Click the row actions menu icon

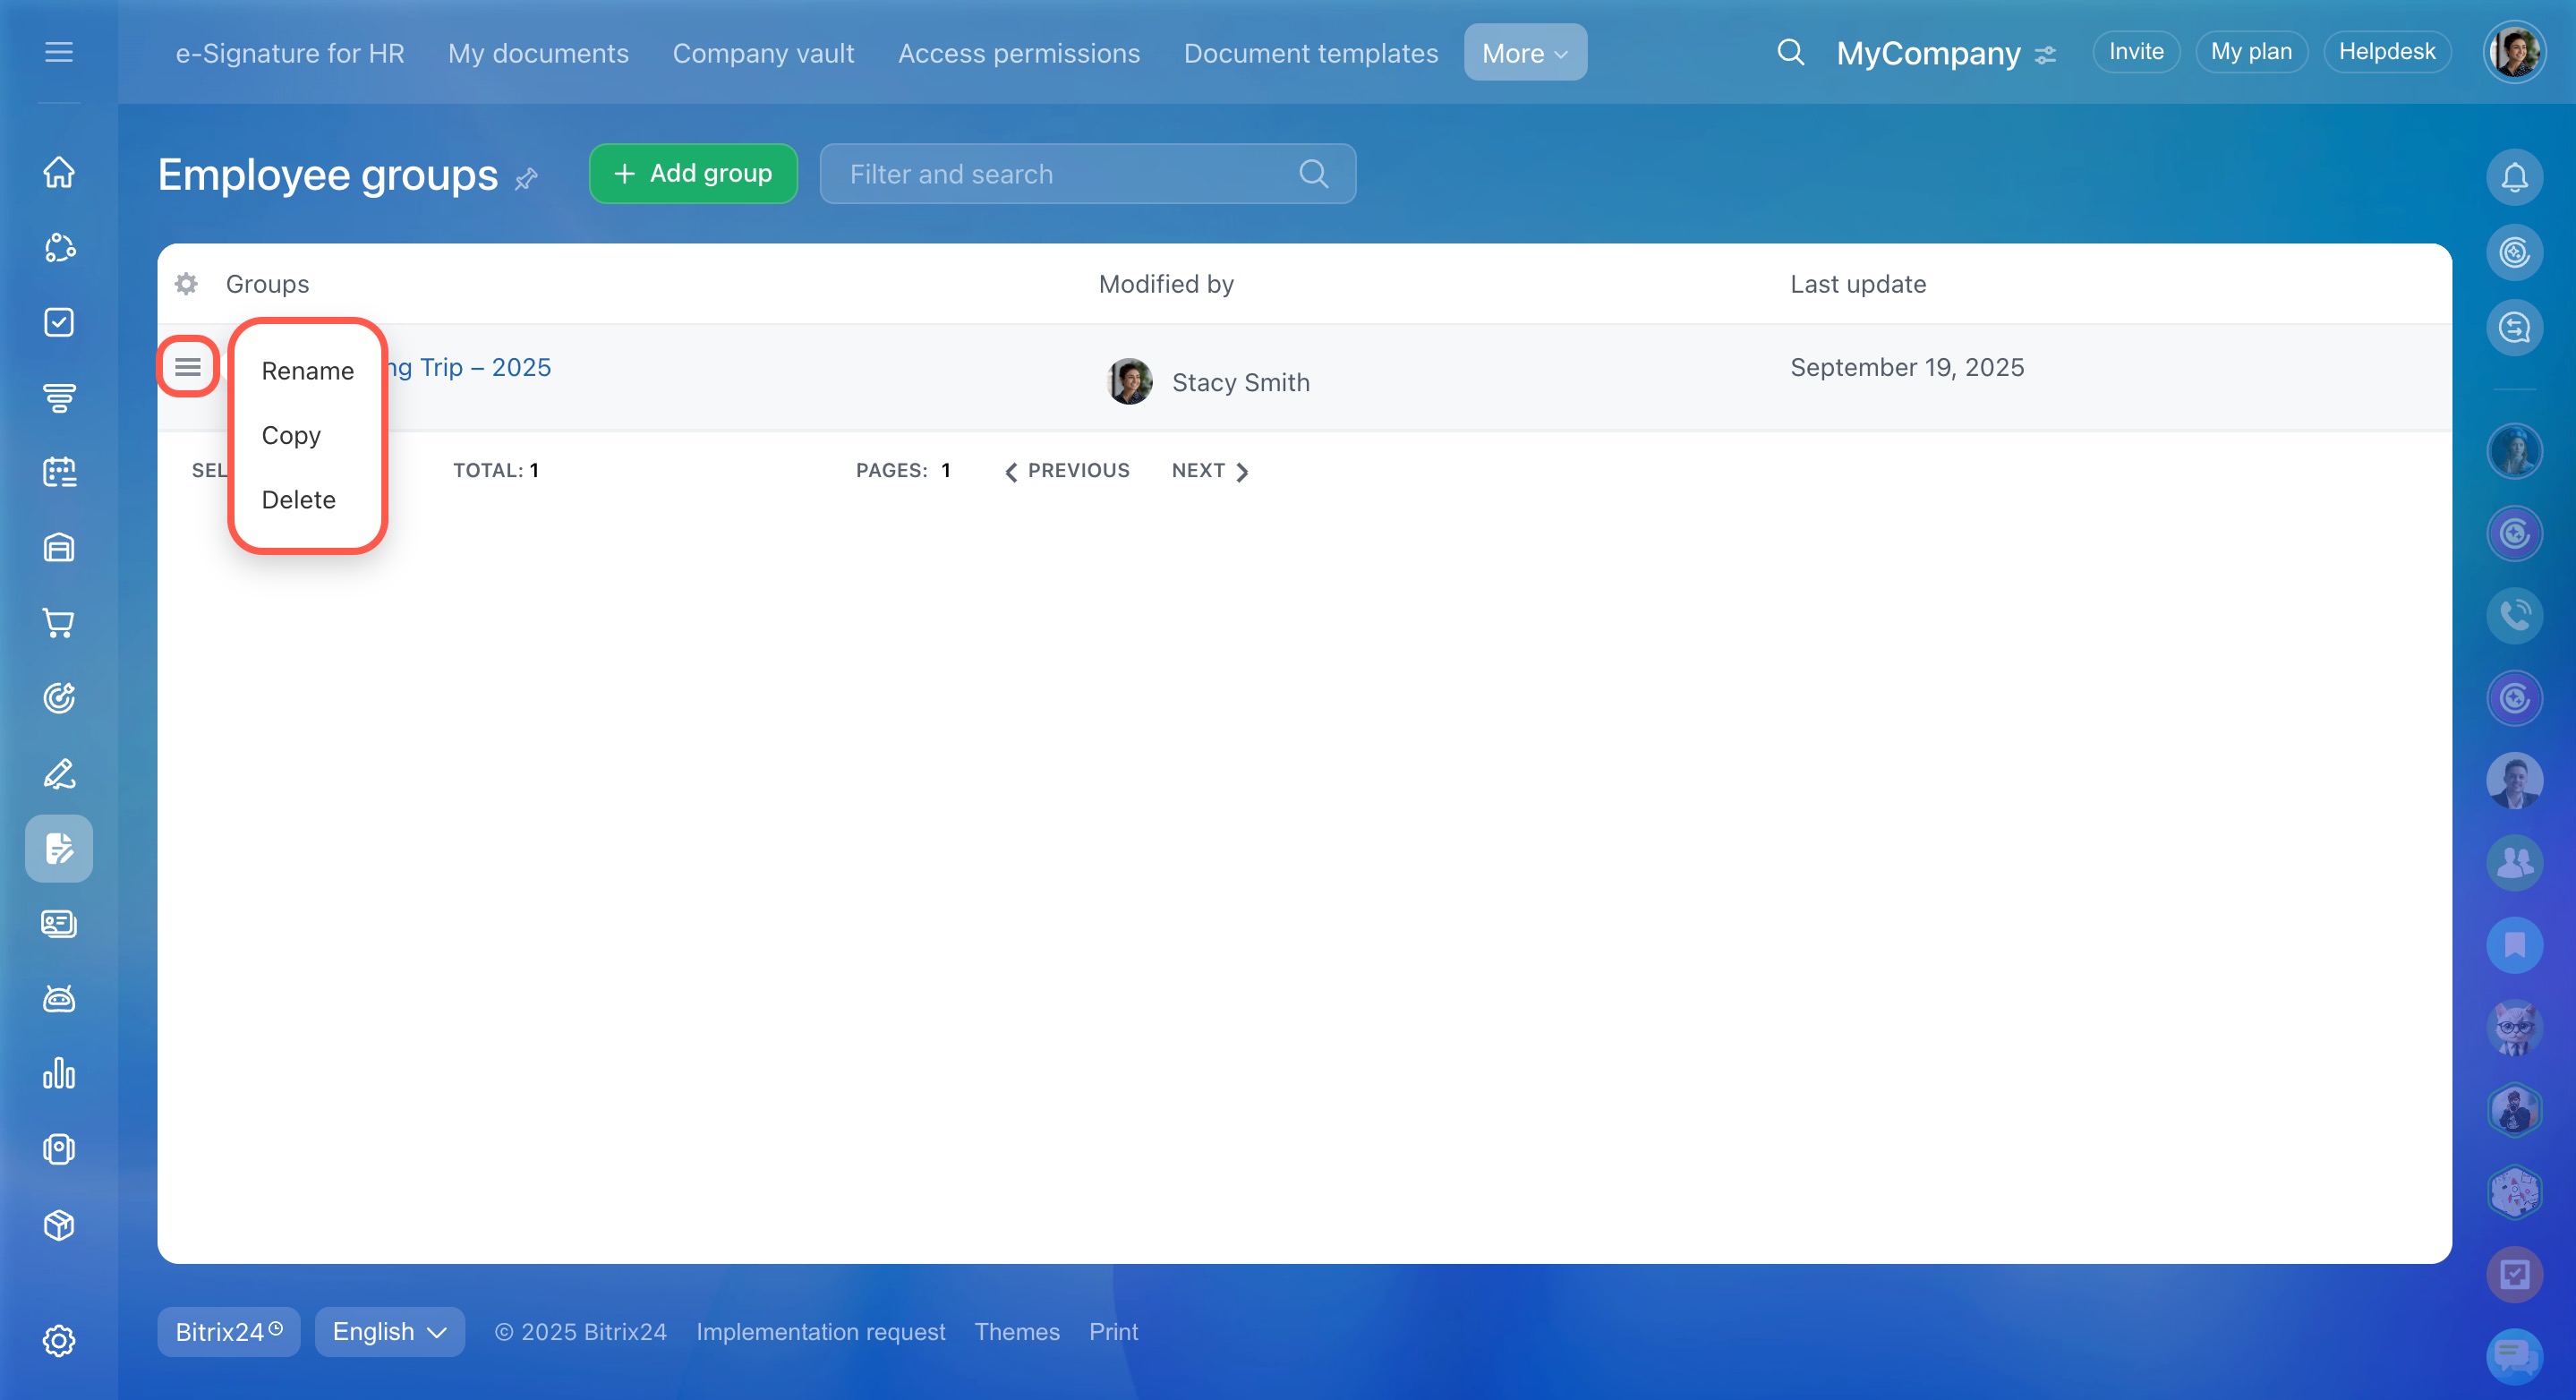click(x=188, y=367)
